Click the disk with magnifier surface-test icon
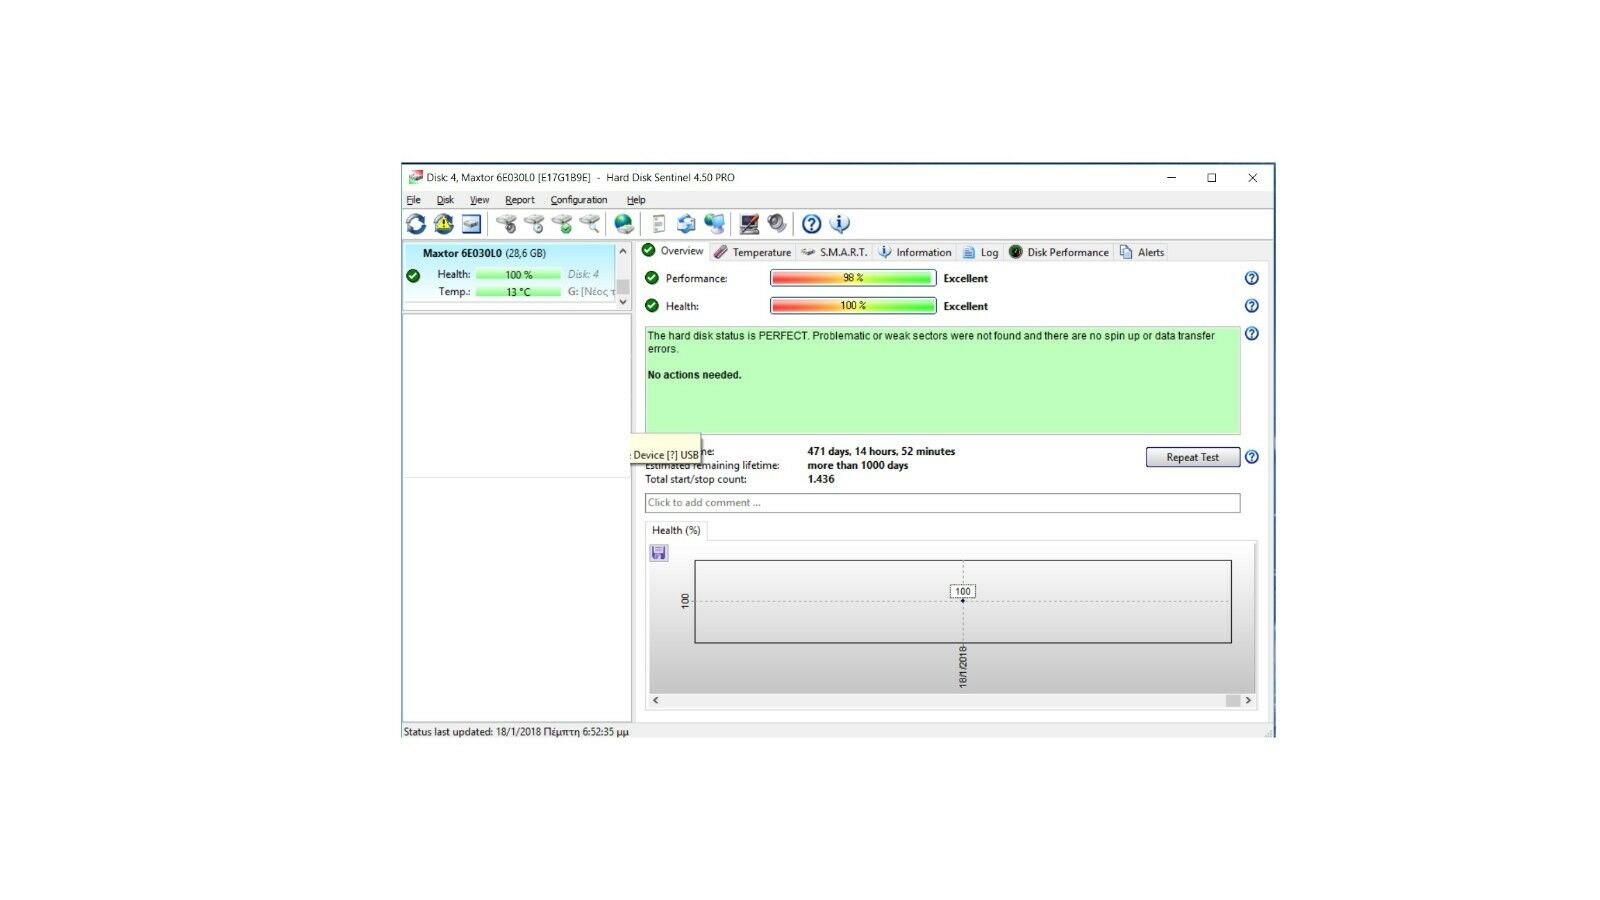 [x=590, y=224]
